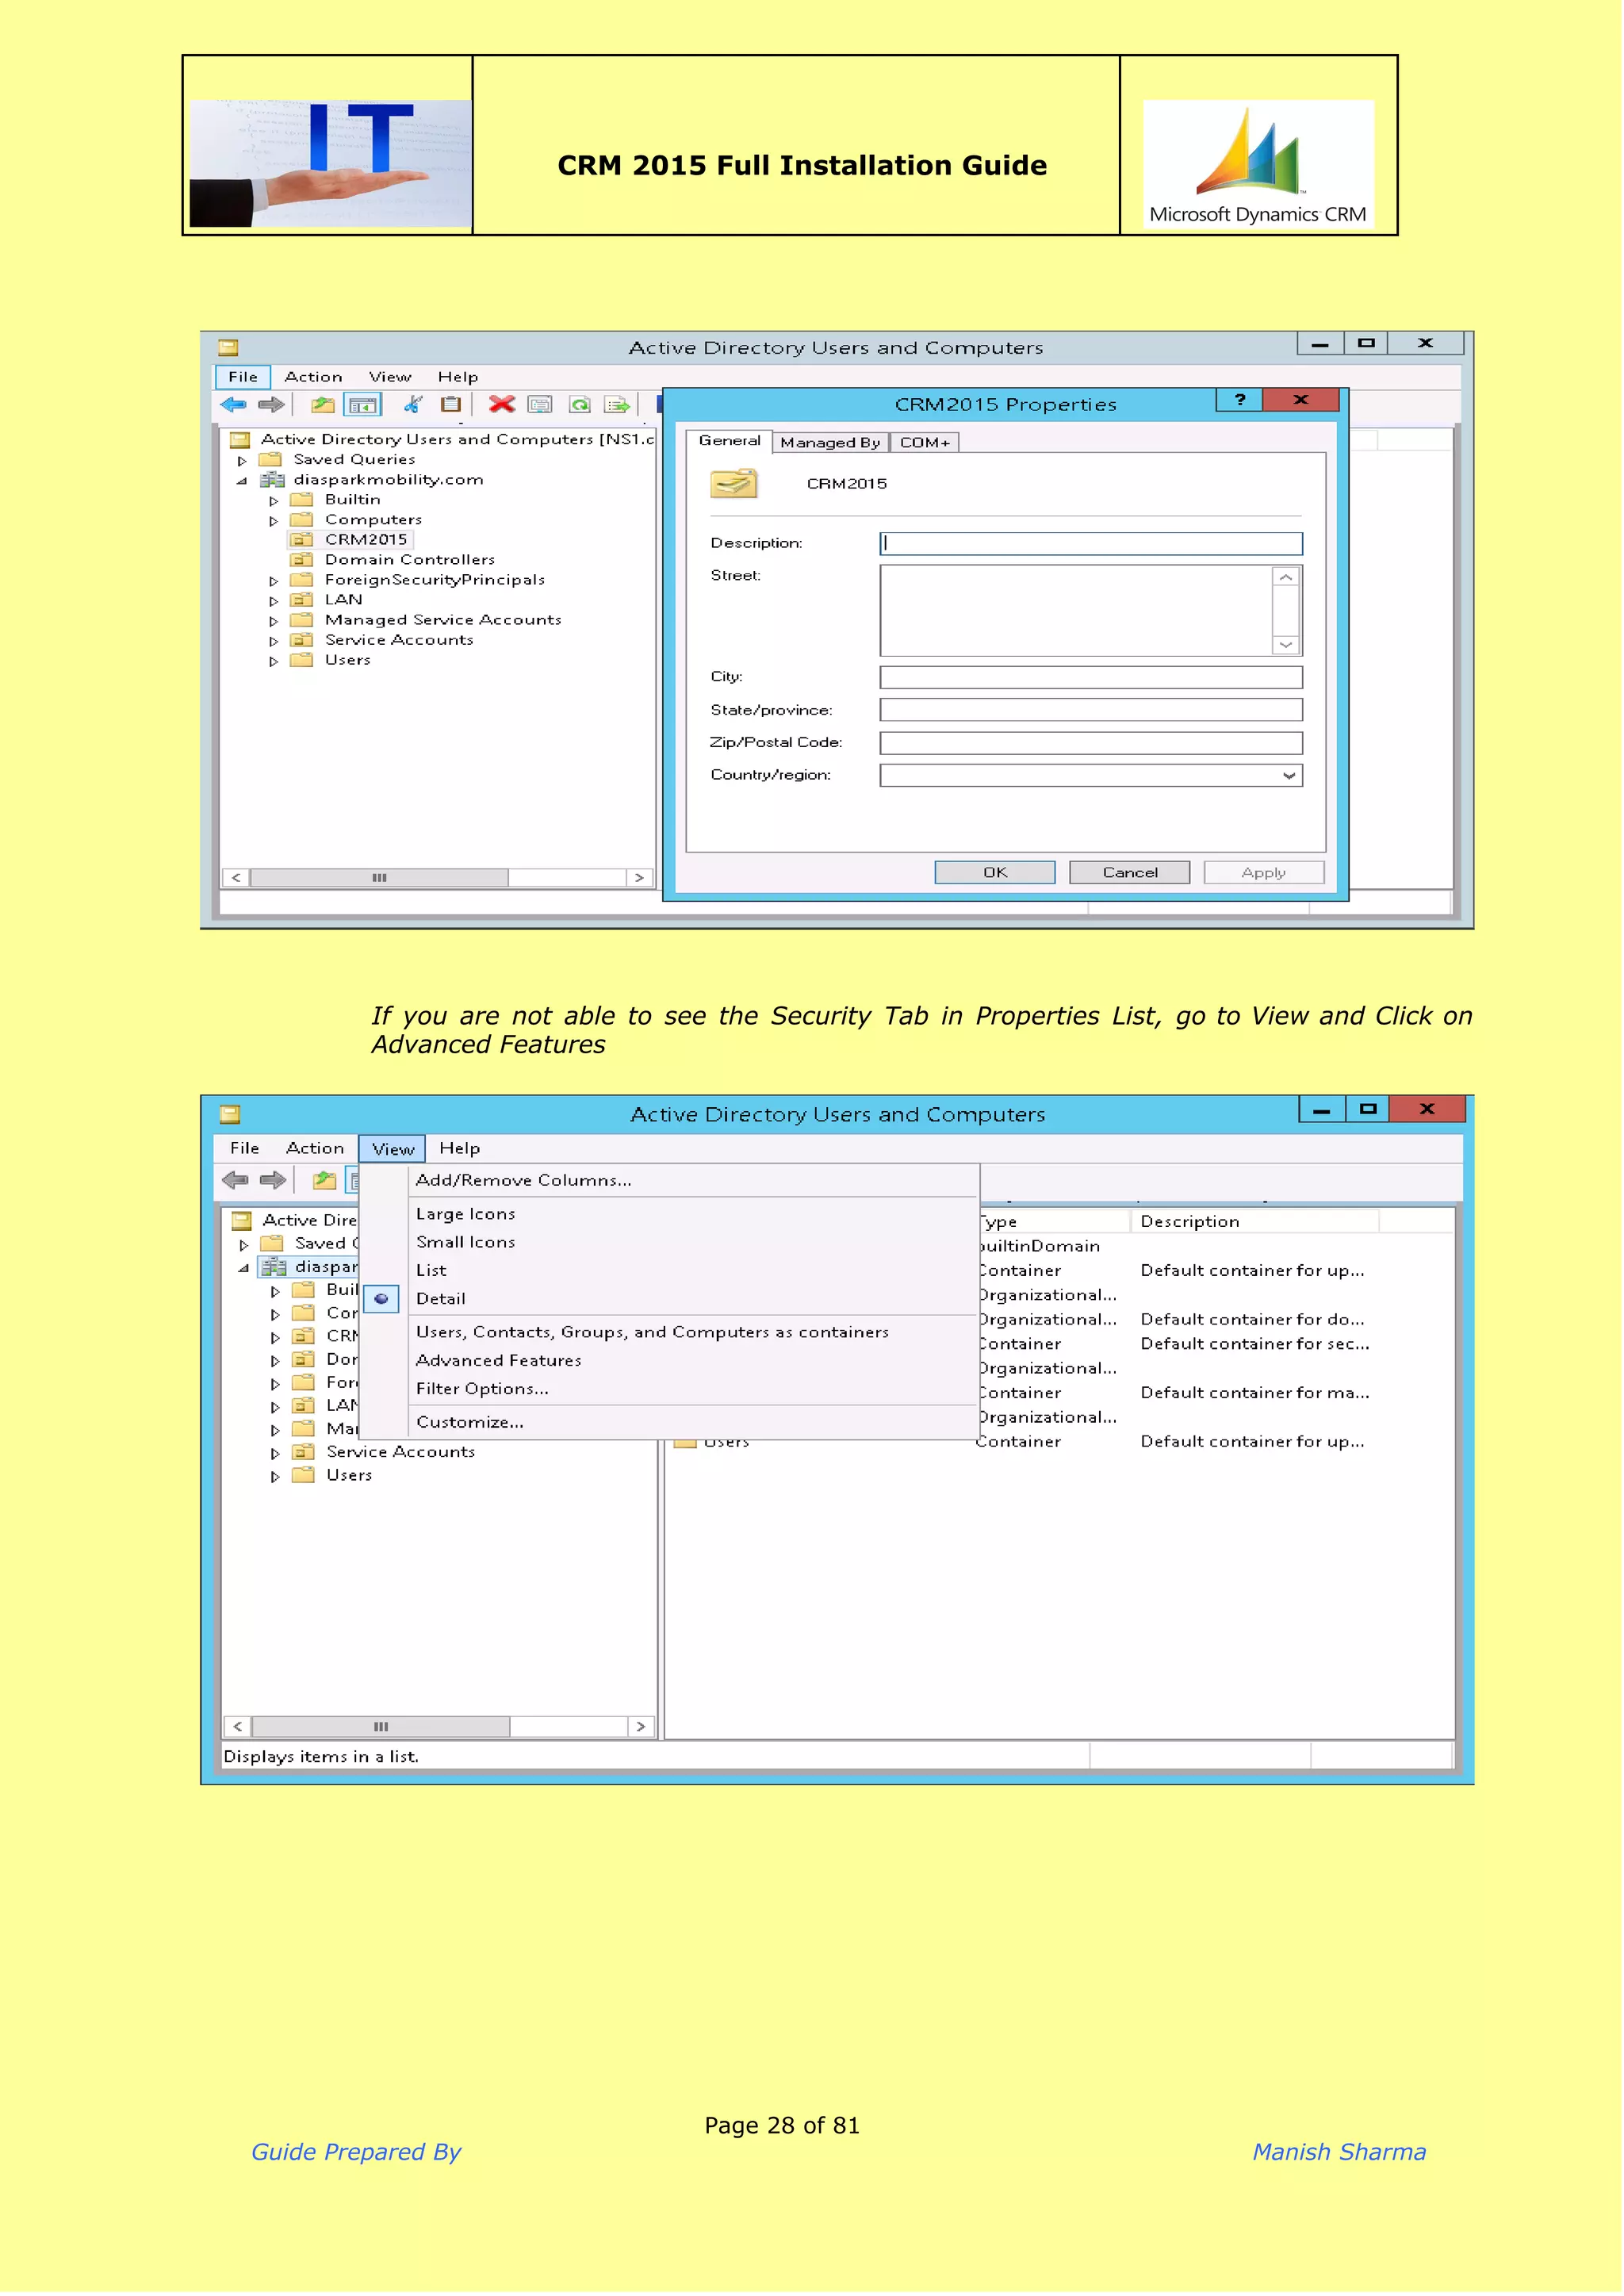Open Action menu in window behind Properties dialog
The height and width of the screenshot is (2296, 1624).
[x=314, y=377]
